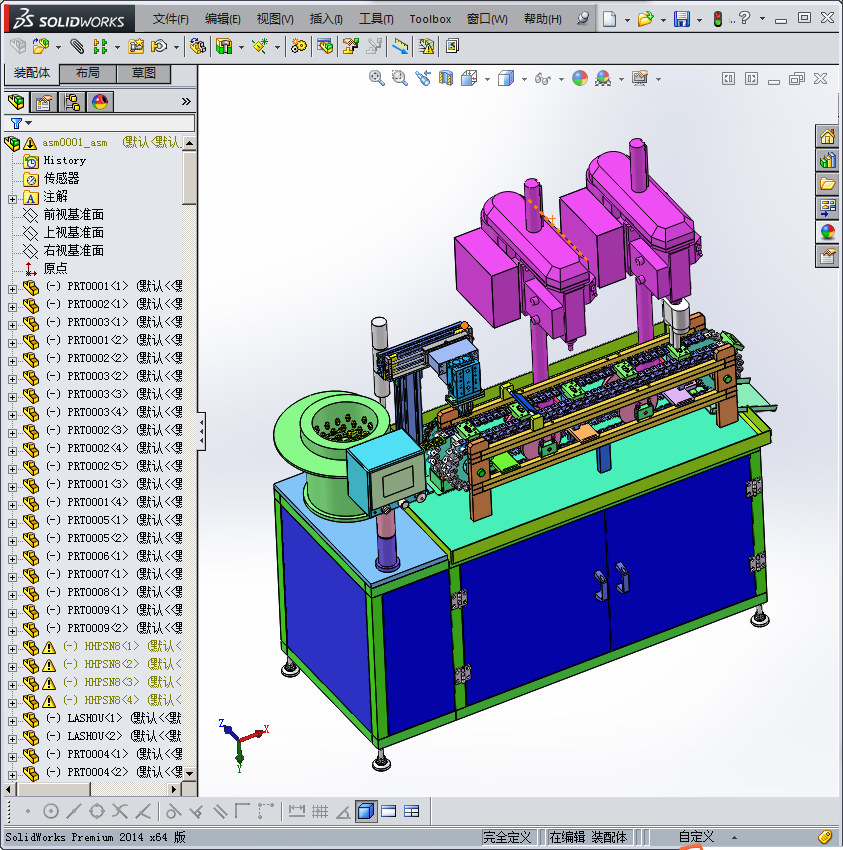Click the Exploded View icon
The height and width of the screenshot is (850, 843).
pos(350,47)
